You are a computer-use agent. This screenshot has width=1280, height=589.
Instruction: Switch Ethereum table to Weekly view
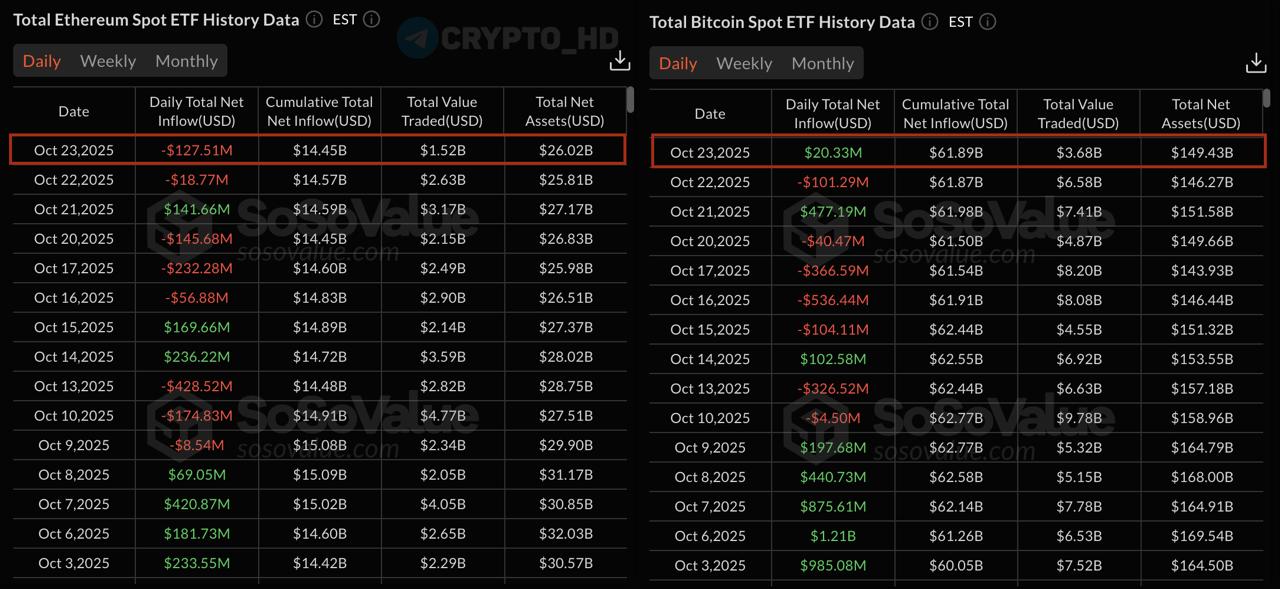point(108,61)
